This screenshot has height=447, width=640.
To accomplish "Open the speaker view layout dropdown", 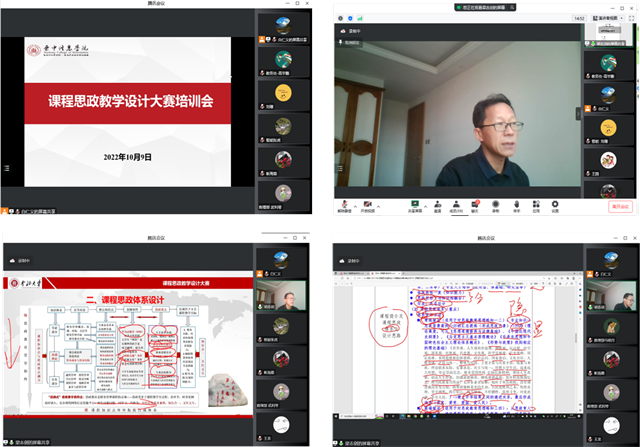I will [608, 18].
